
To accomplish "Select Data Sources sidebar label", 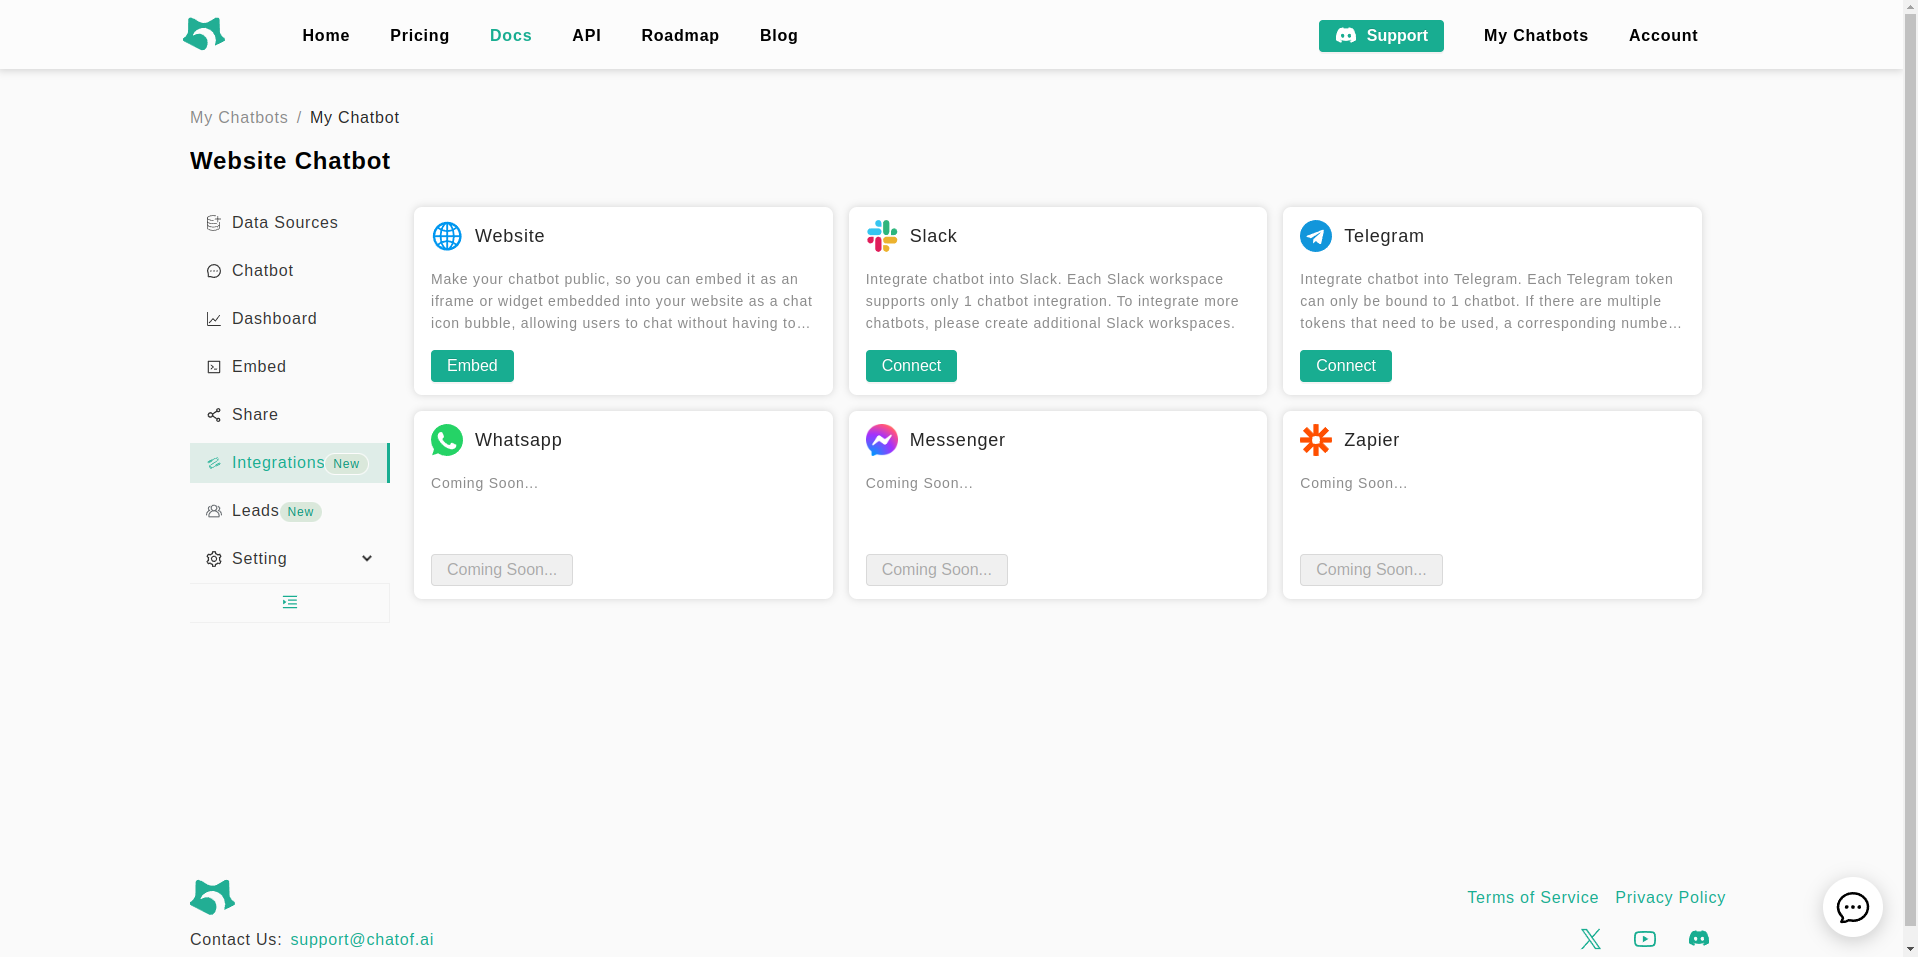I will click(285, 223).
